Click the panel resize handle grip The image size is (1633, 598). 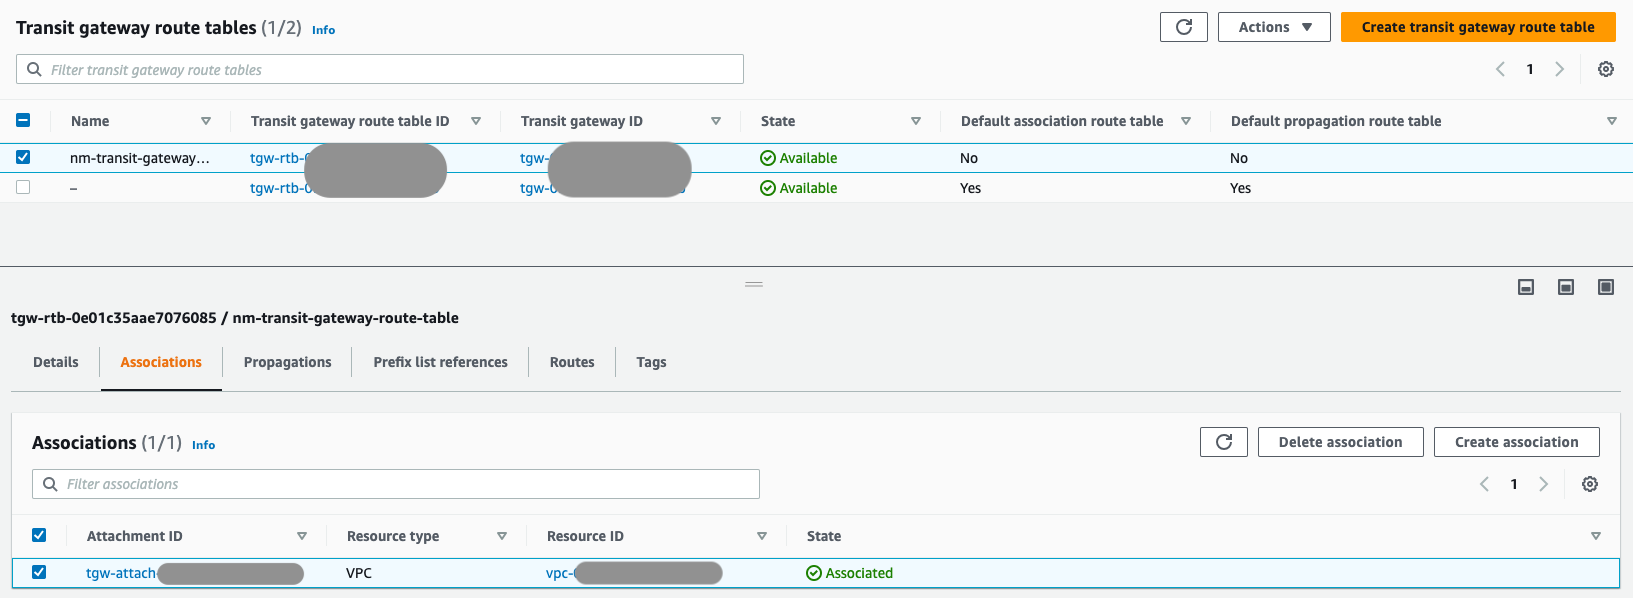(x=754, y=285)
